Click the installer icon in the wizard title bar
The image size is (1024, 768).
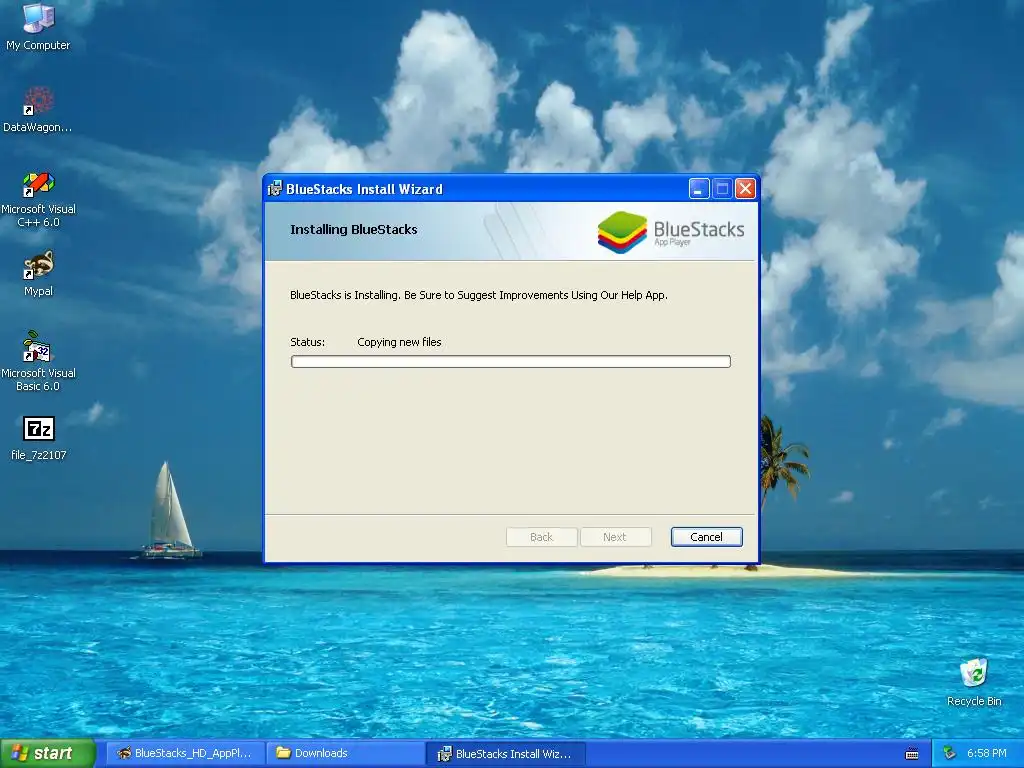click(275, 189)
